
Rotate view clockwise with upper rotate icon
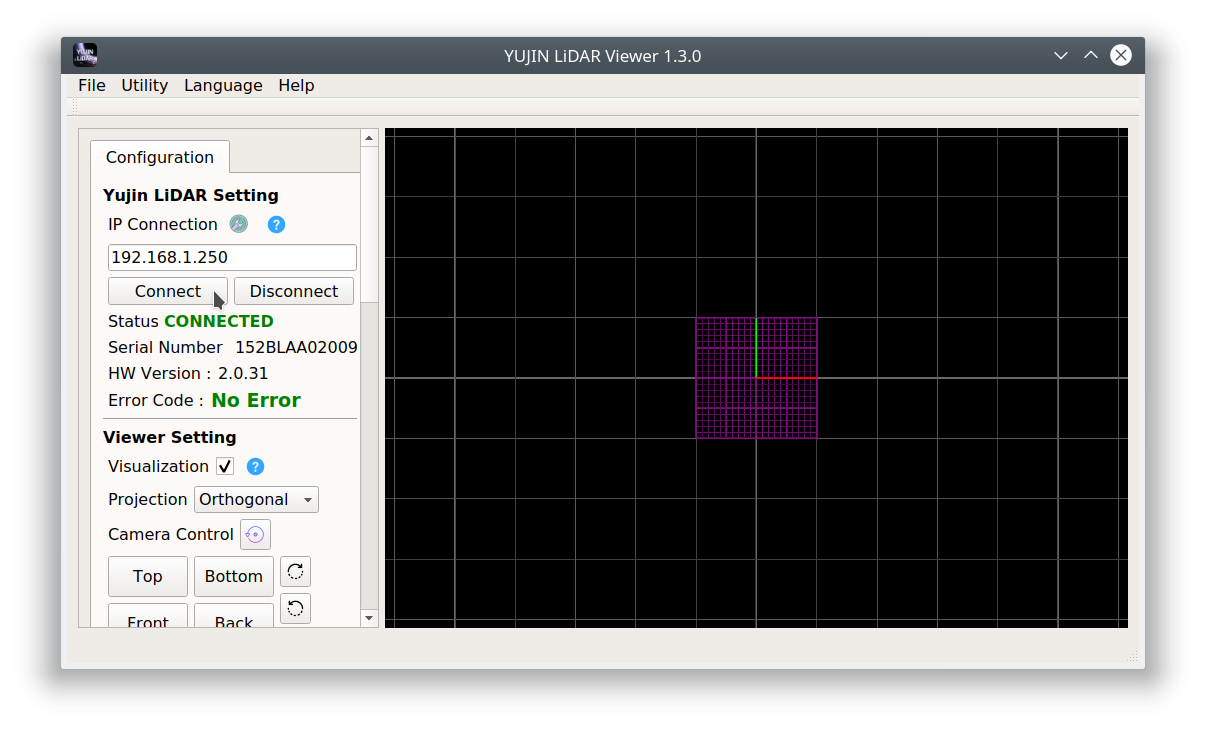tap(295, 571)
